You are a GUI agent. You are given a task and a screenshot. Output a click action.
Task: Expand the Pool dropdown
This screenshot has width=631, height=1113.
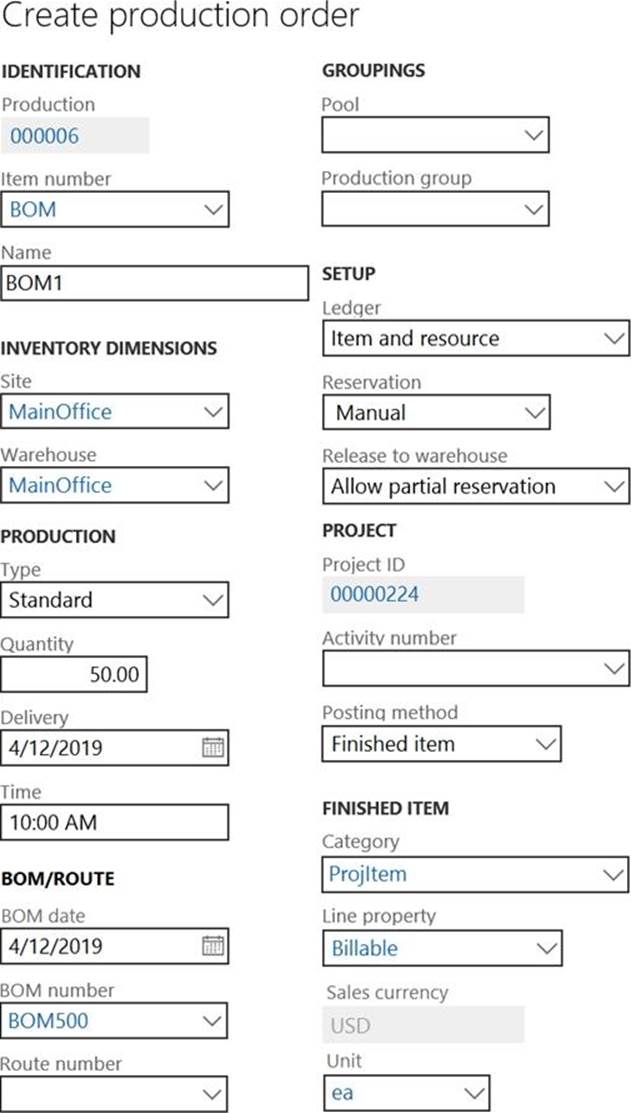(534, 135)
